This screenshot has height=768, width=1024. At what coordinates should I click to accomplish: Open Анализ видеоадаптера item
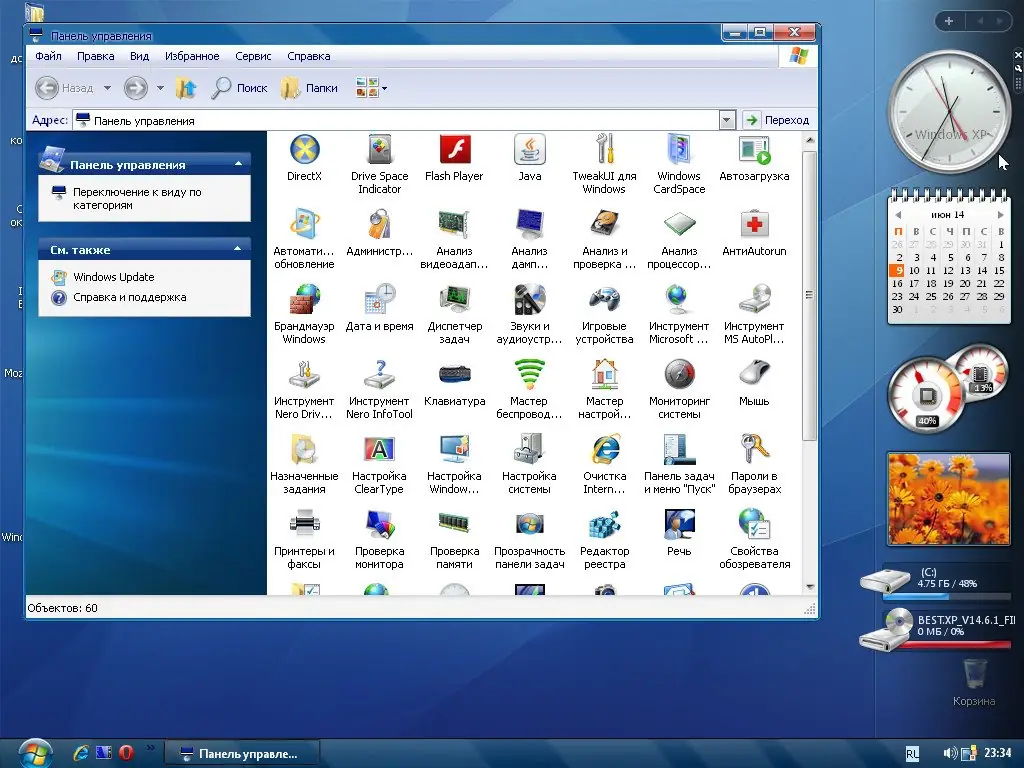click(x=455, y=239)
